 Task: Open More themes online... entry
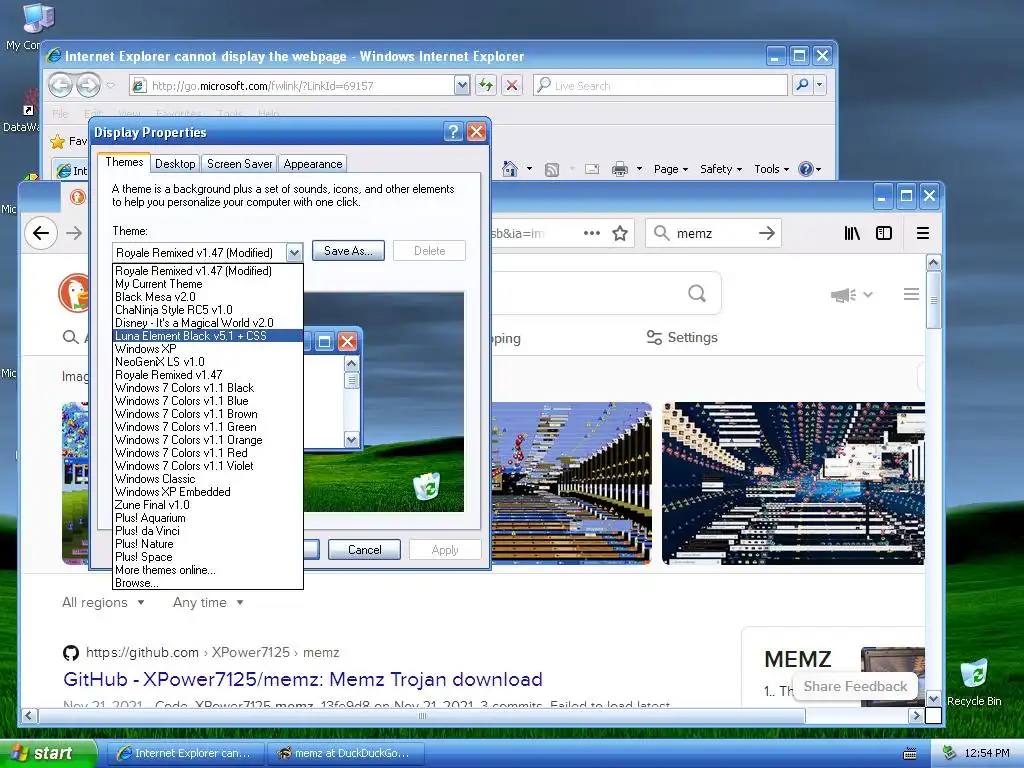(208, 570)
